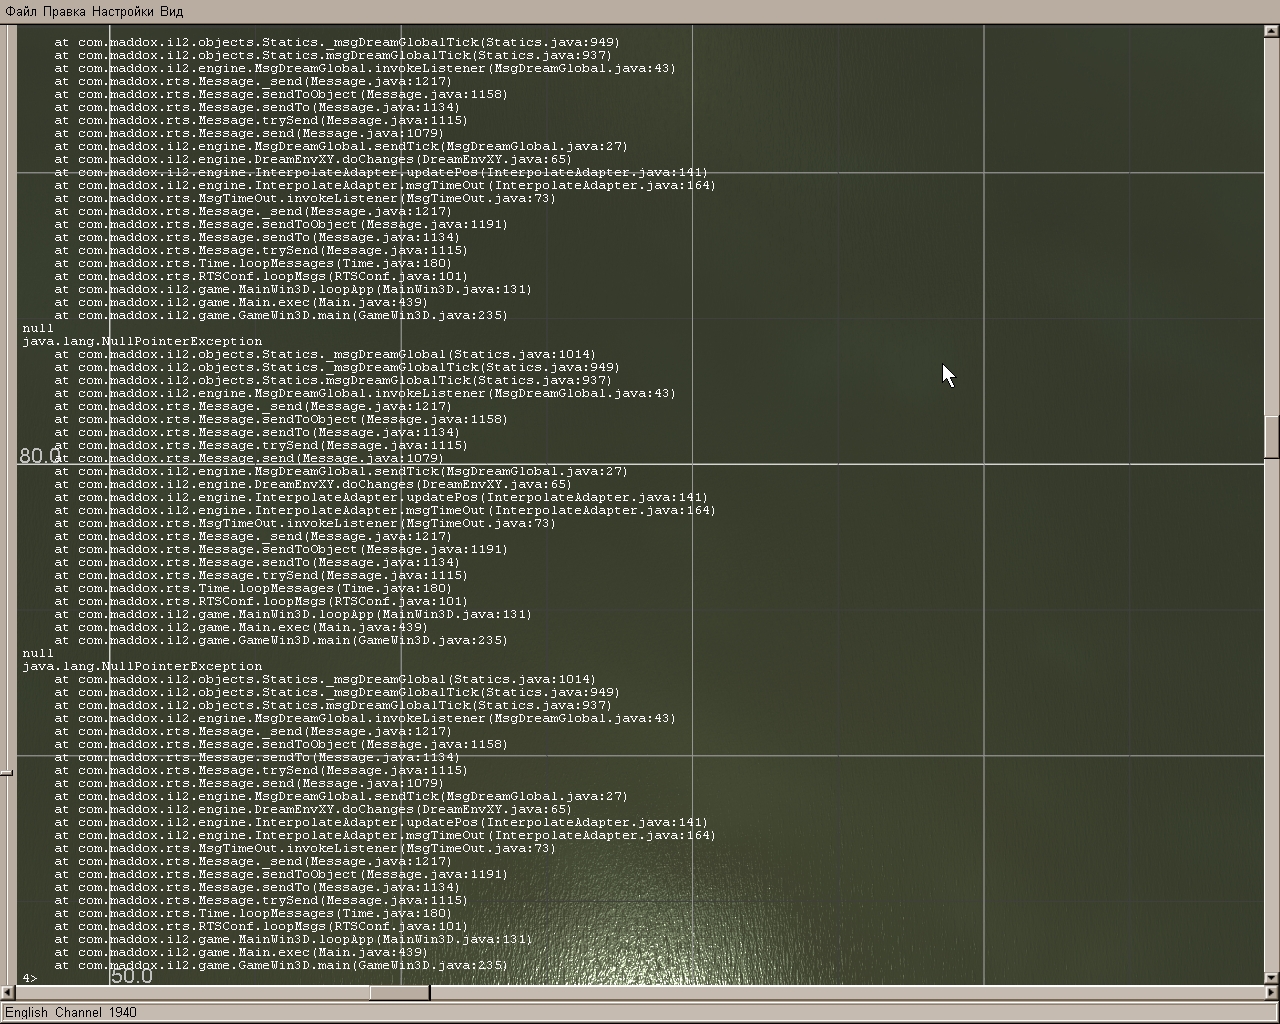Click the 'English Channel 1940' status bar text
1280x1024 pixels.
coord(71,1012)
